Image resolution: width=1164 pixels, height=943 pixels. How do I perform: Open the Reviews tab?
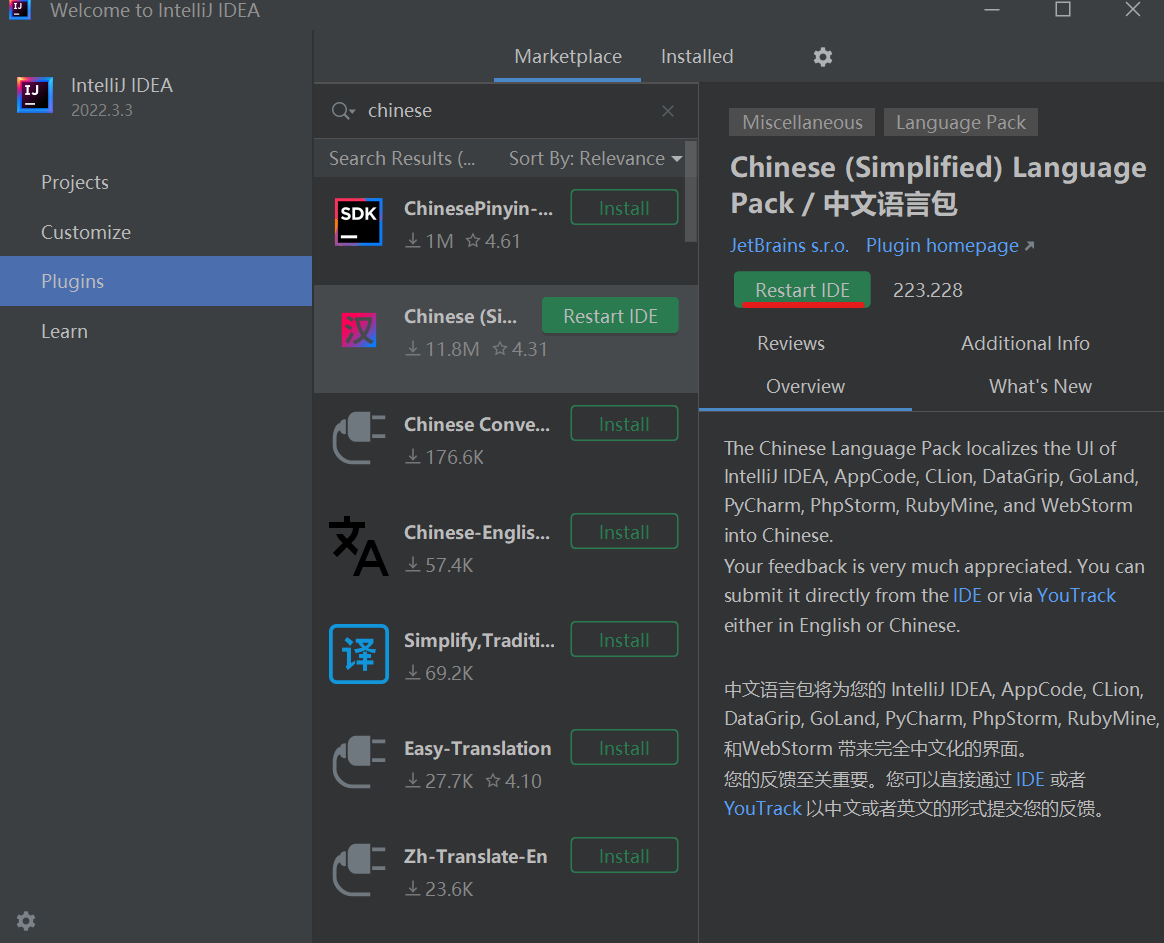(x=791, y=343)
